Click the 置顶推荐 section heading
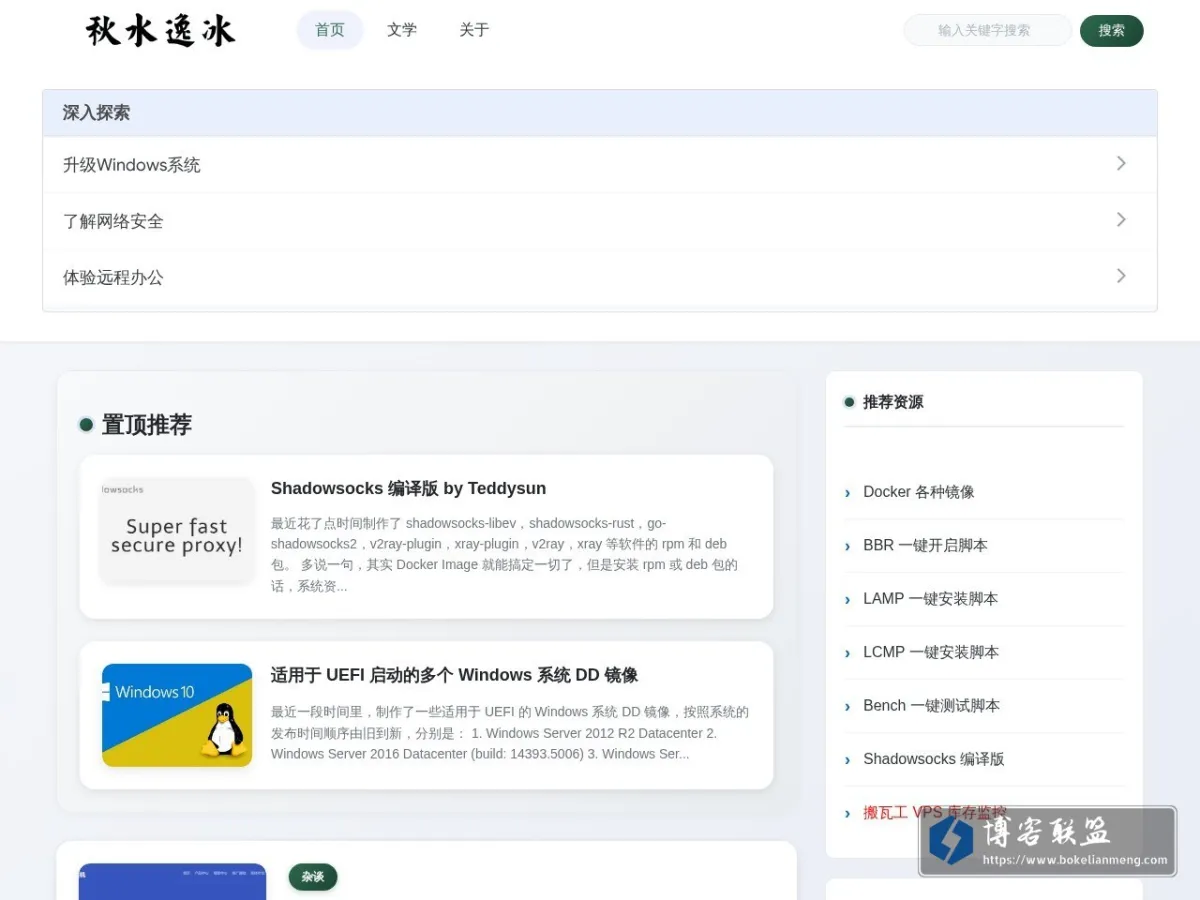The height and width of the screenshot is (900, 1200). [x=146, y=425]
